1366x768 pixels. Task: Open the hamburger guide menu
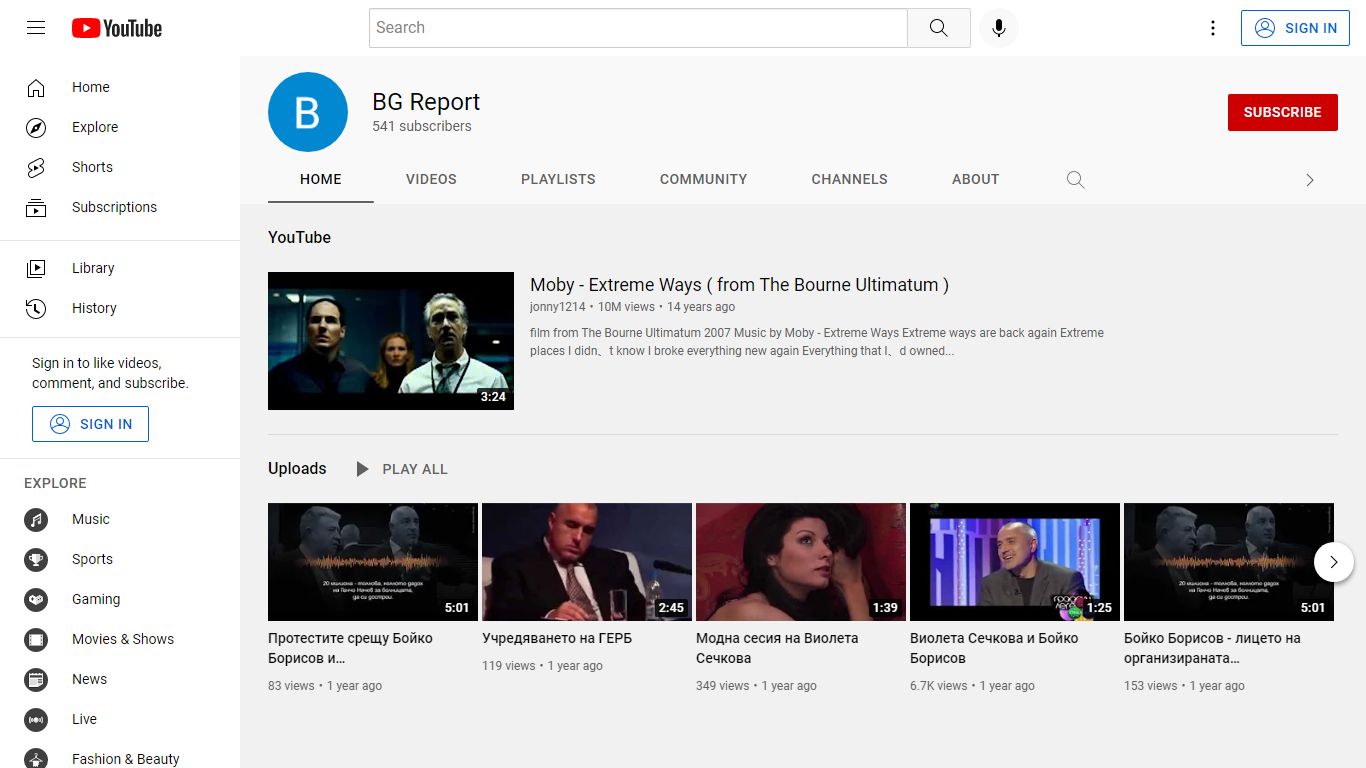click(36, 28)
